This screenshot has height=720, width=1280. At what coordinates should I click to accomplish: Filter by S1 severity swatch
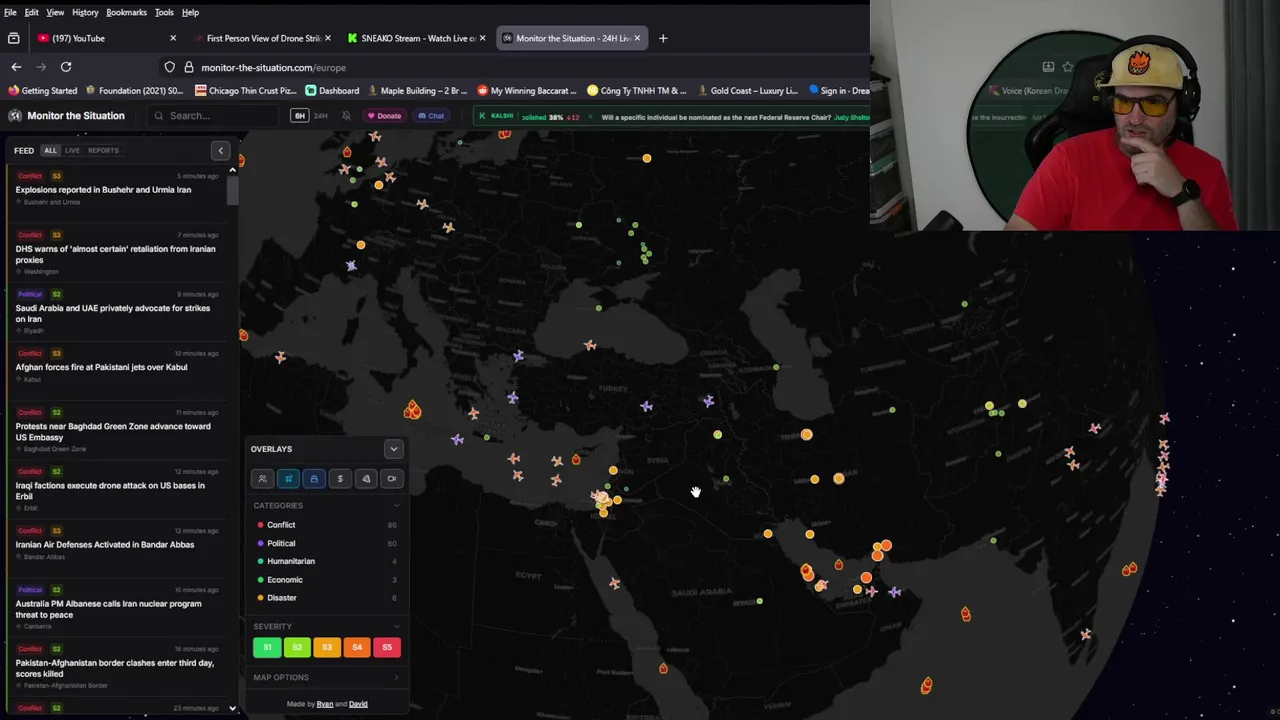(267, 647)
